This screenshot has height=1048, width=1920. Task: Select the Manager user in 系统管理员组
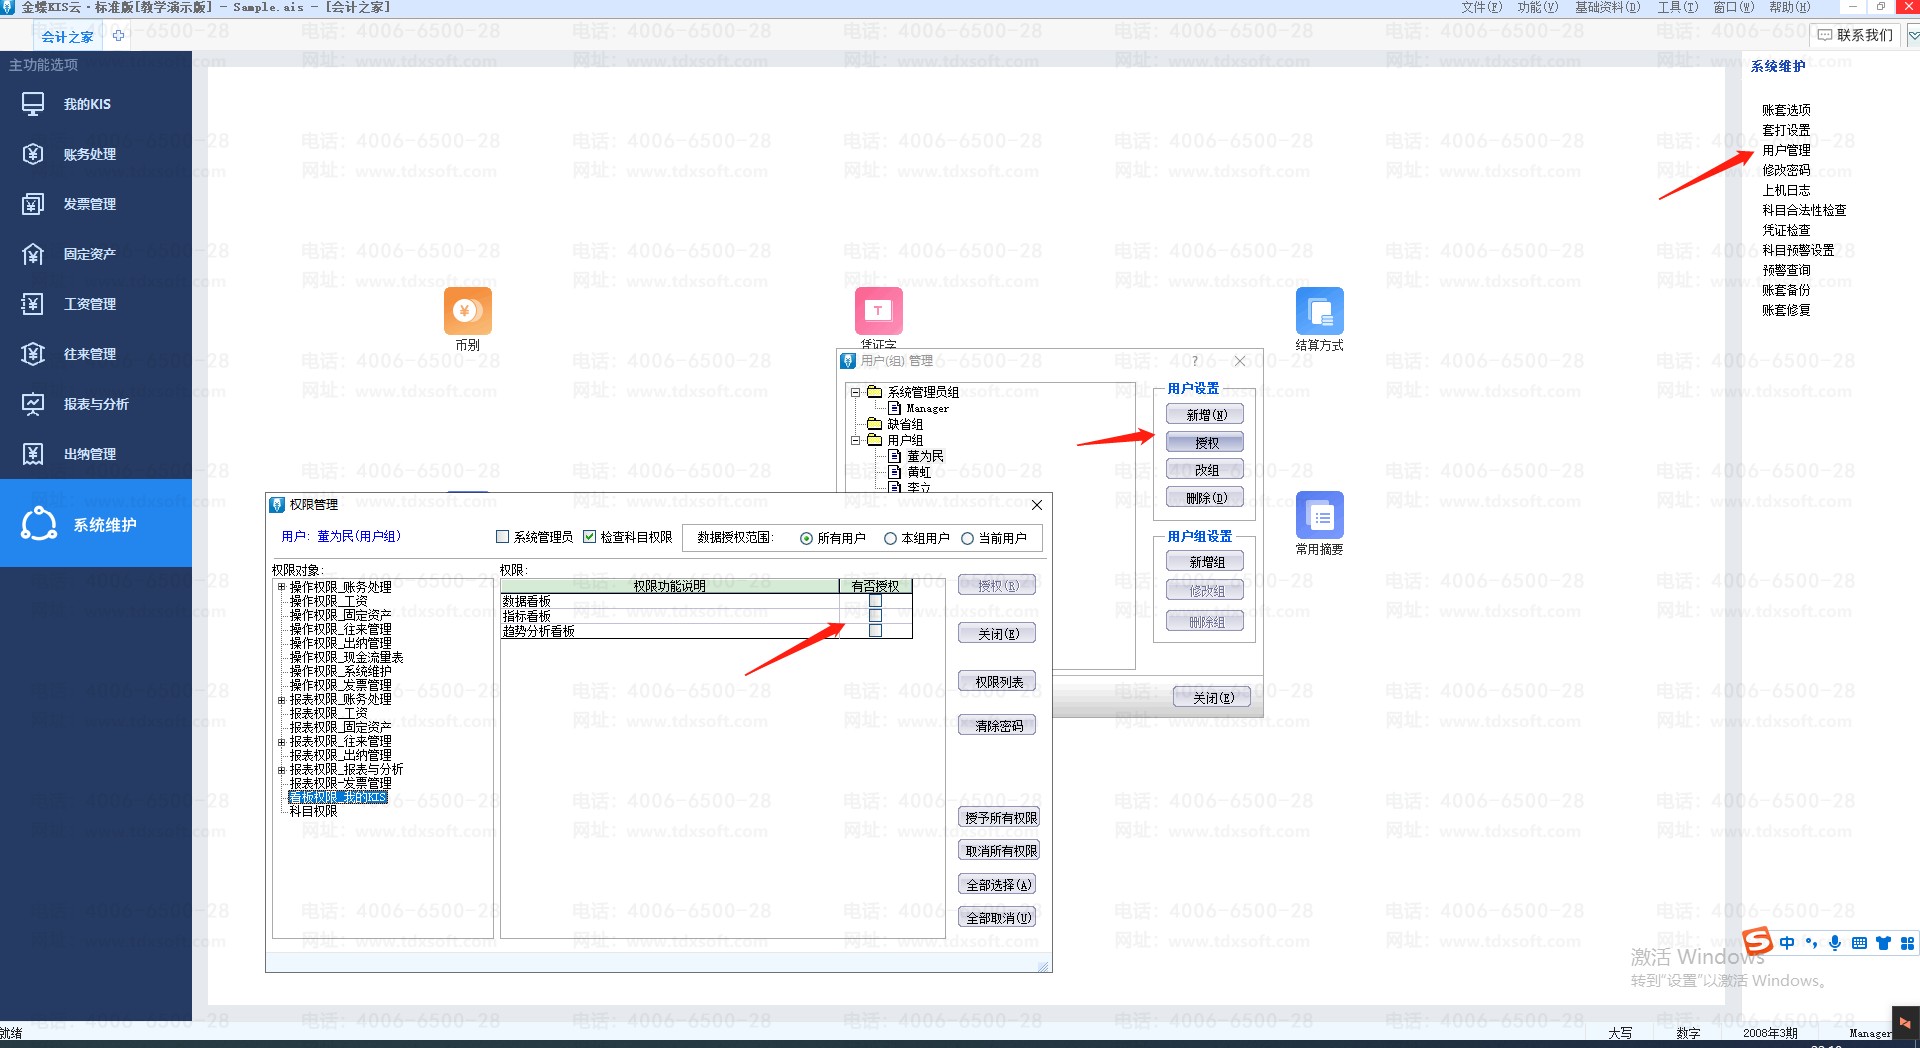coord(927,408)
